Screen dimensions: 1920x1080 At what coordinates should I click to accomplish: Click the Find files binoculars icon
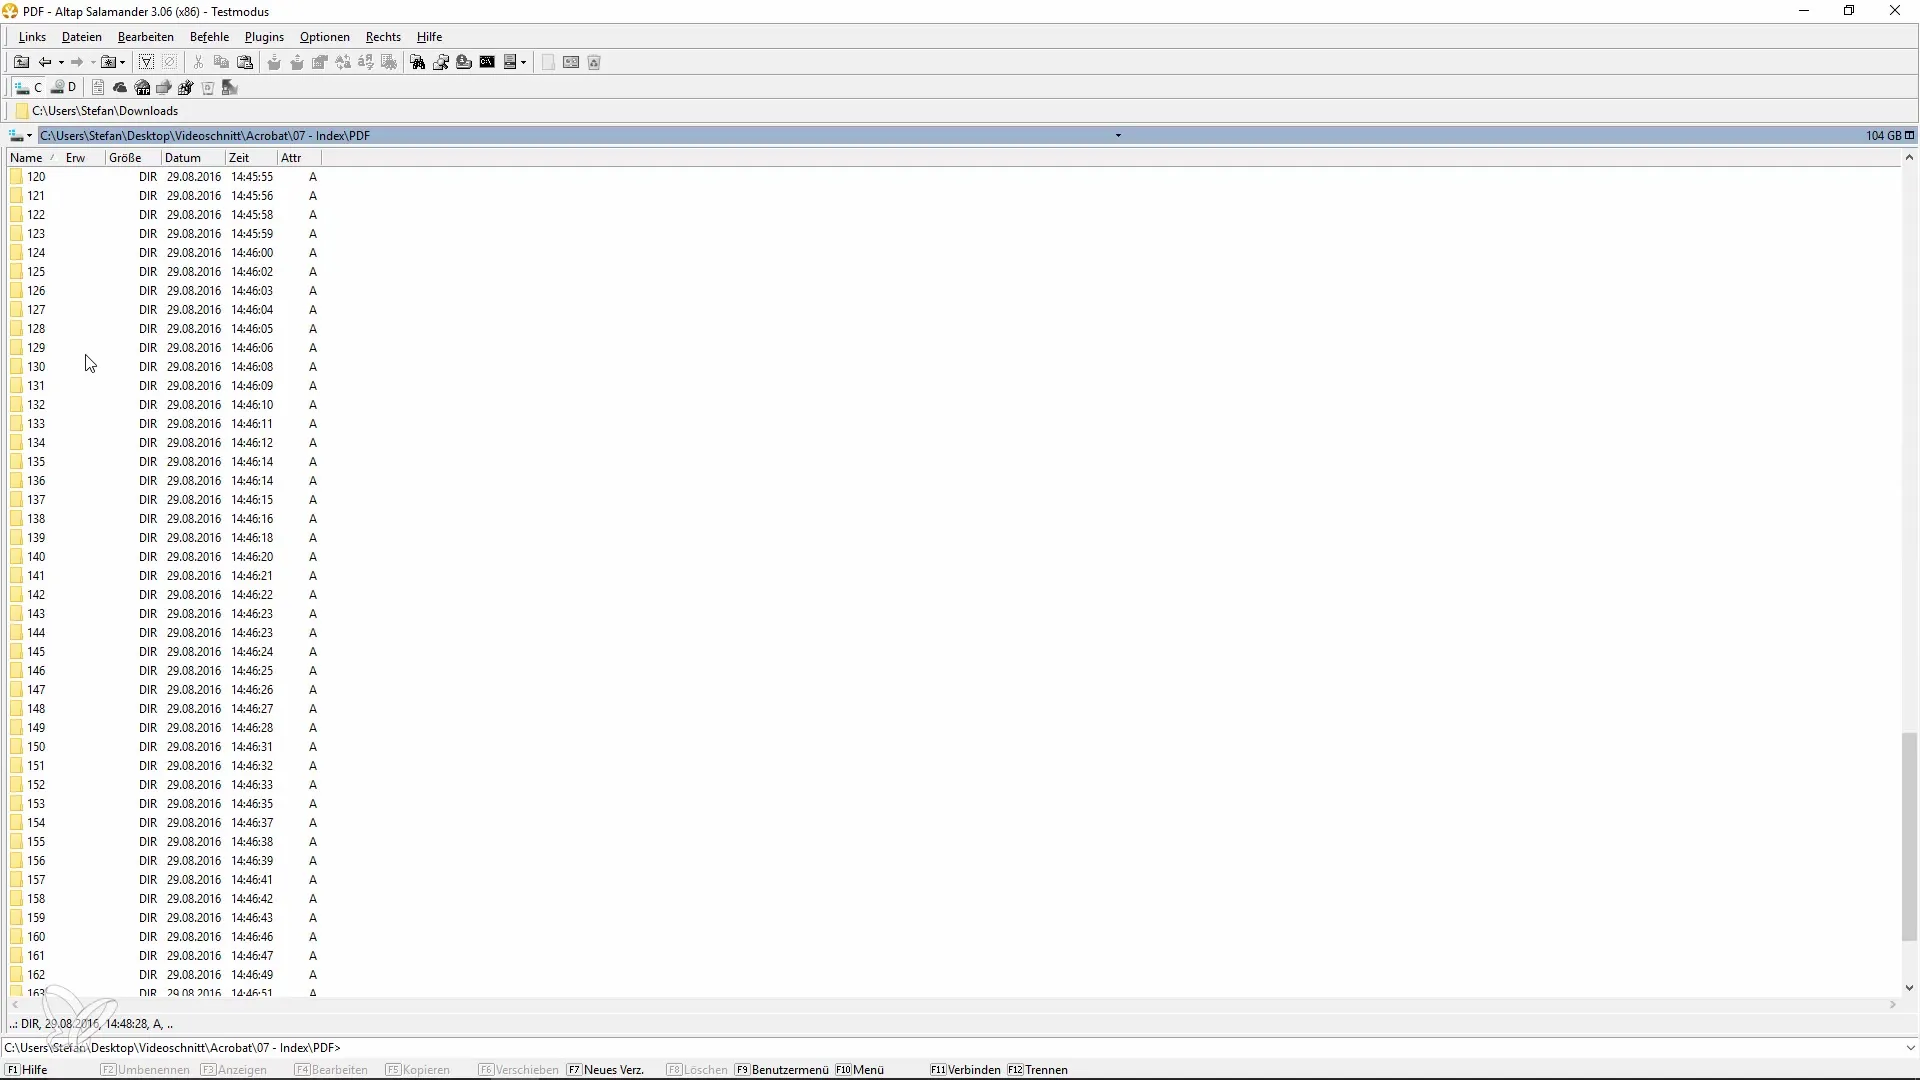pyautogui.click(x=417, y=62)
